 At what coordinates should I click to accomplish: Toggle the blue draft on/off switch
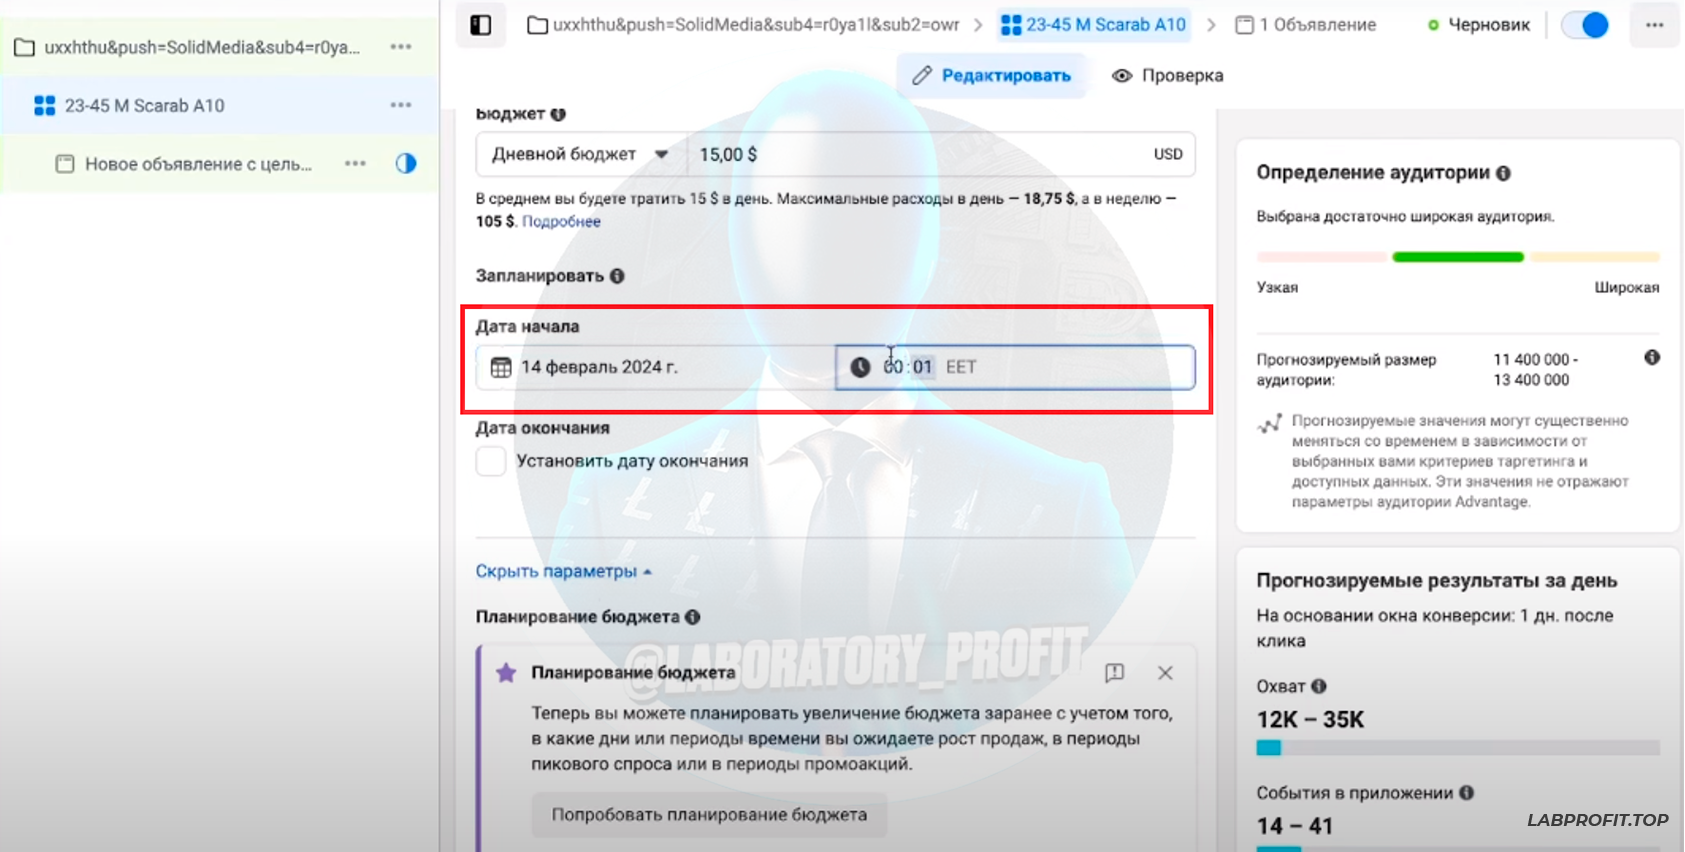click(1585, 25)
